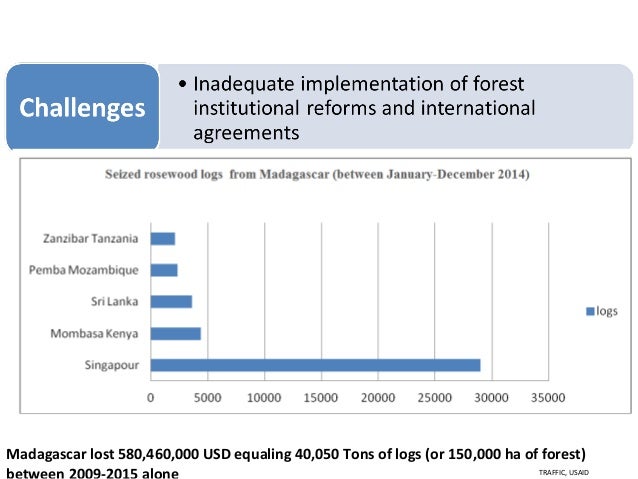The width and height of the screenshot is (638, 479).
Task: Click the 'TRAFFIC, USAID' source credit
Action: click(x=564, y=472)
